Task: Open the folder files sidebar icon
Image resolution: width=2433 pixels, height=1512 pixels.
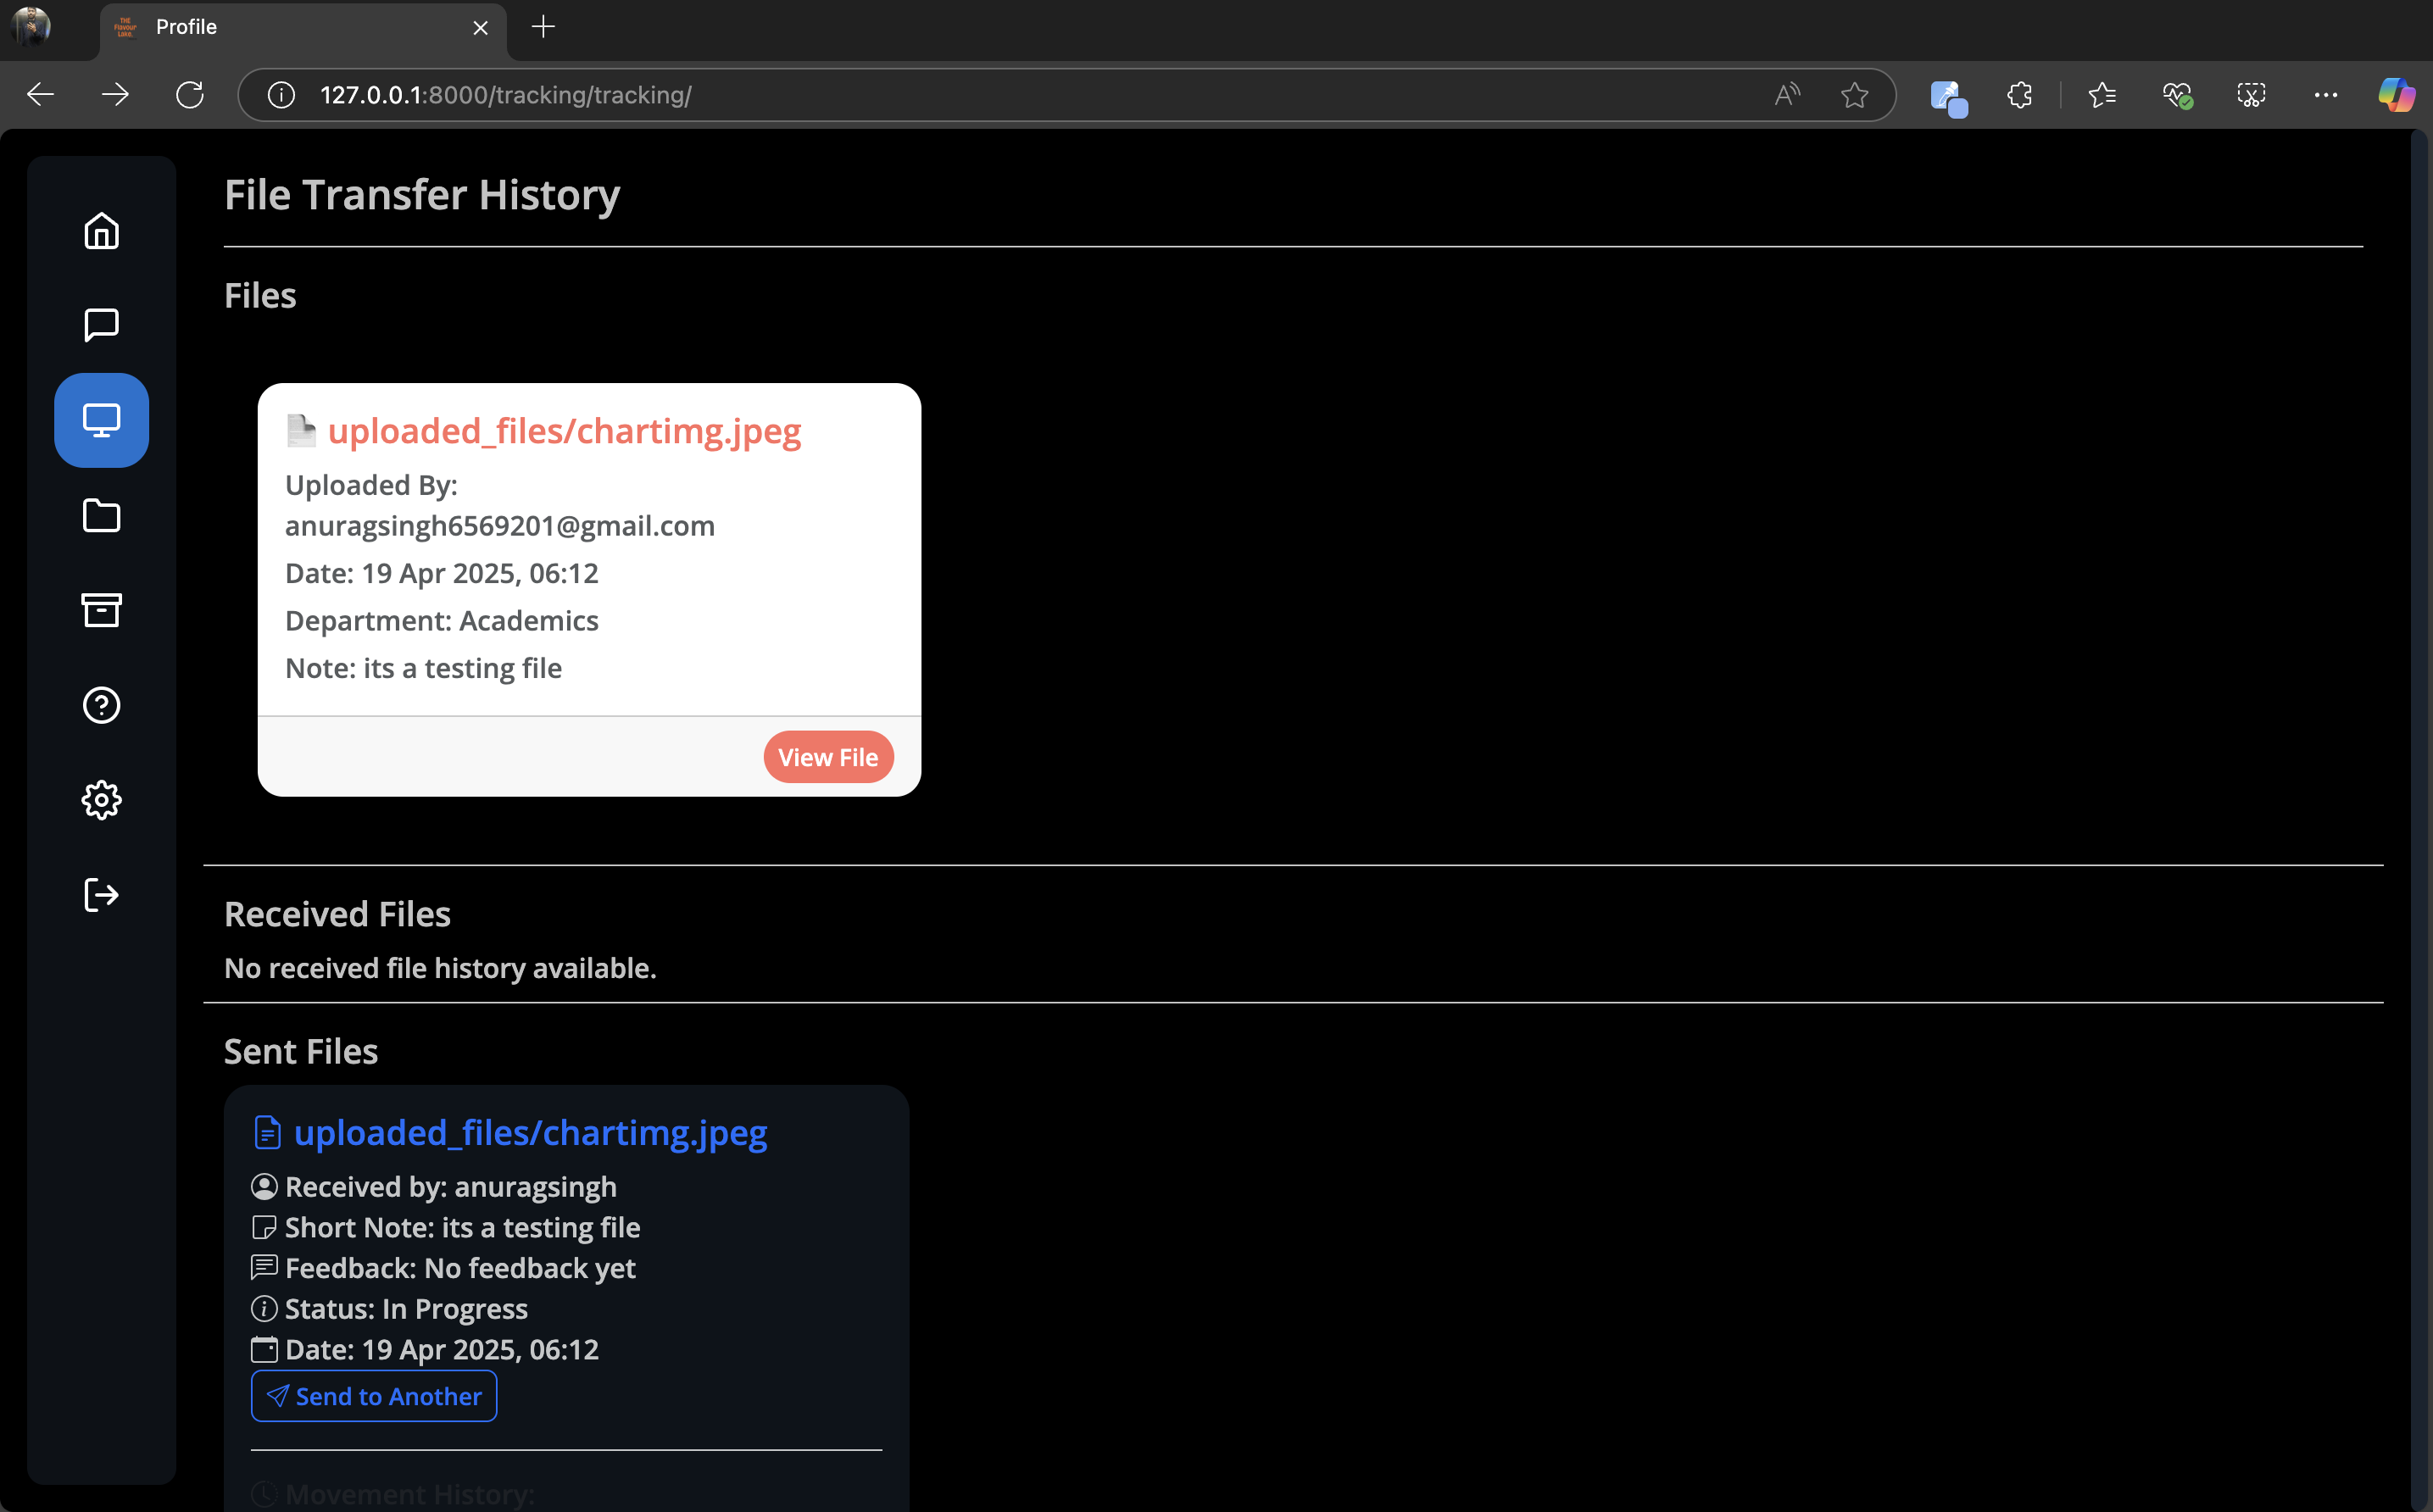Action: click(101, 515)
